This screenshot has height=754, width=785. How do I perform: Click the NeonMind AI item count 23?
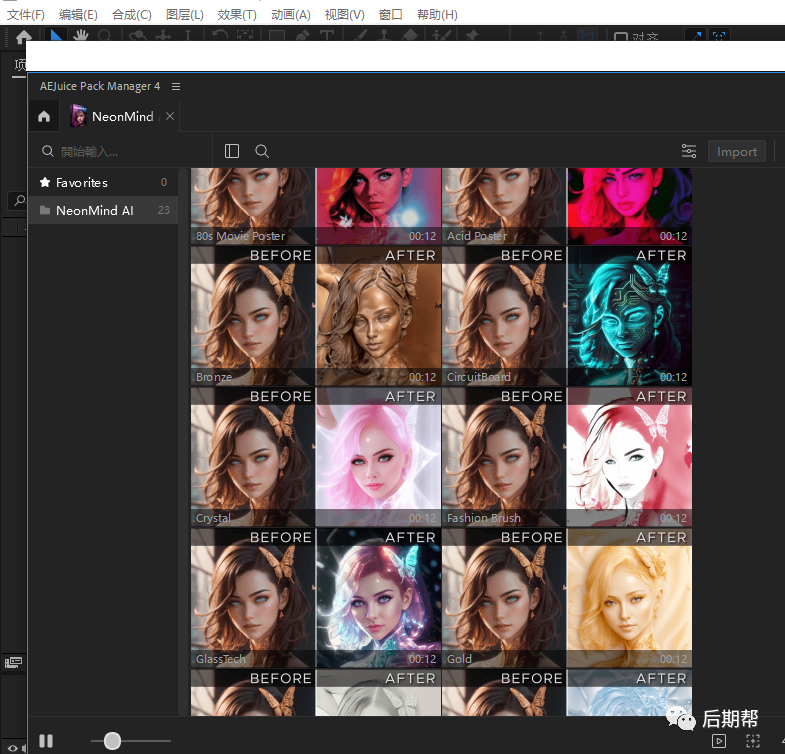tap(164, 210)
